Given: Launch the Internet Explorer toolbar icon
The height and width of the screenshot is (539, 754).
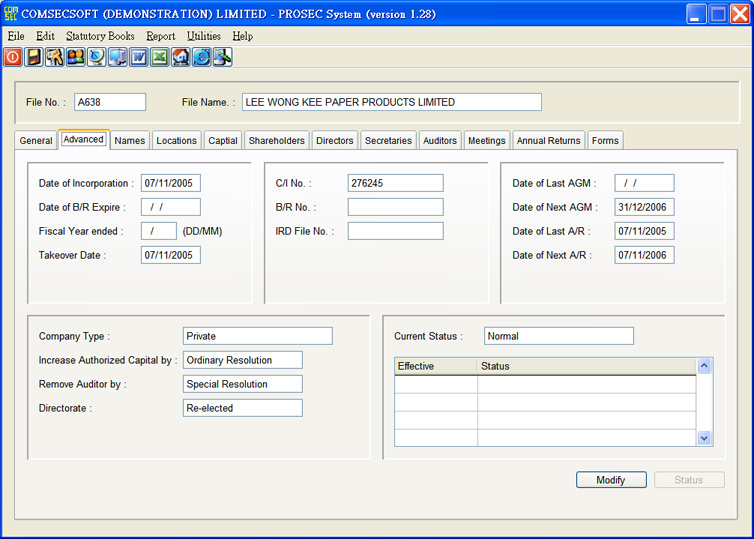Looking at the screenshot, I should [x=202, y=57].
